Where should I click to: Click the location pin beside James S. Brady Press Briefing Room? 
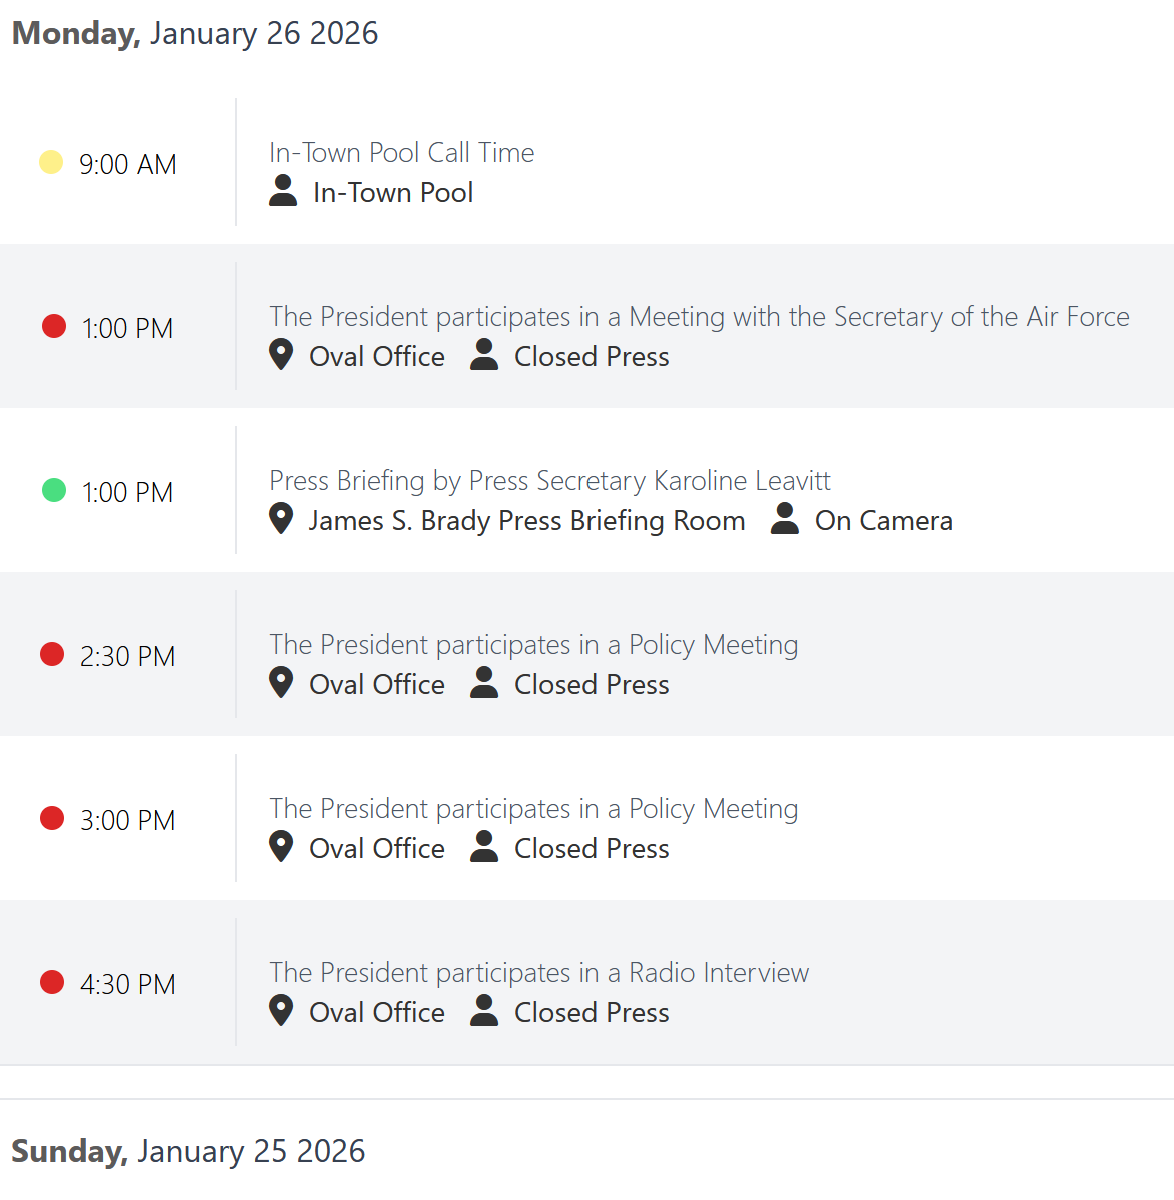282,519
